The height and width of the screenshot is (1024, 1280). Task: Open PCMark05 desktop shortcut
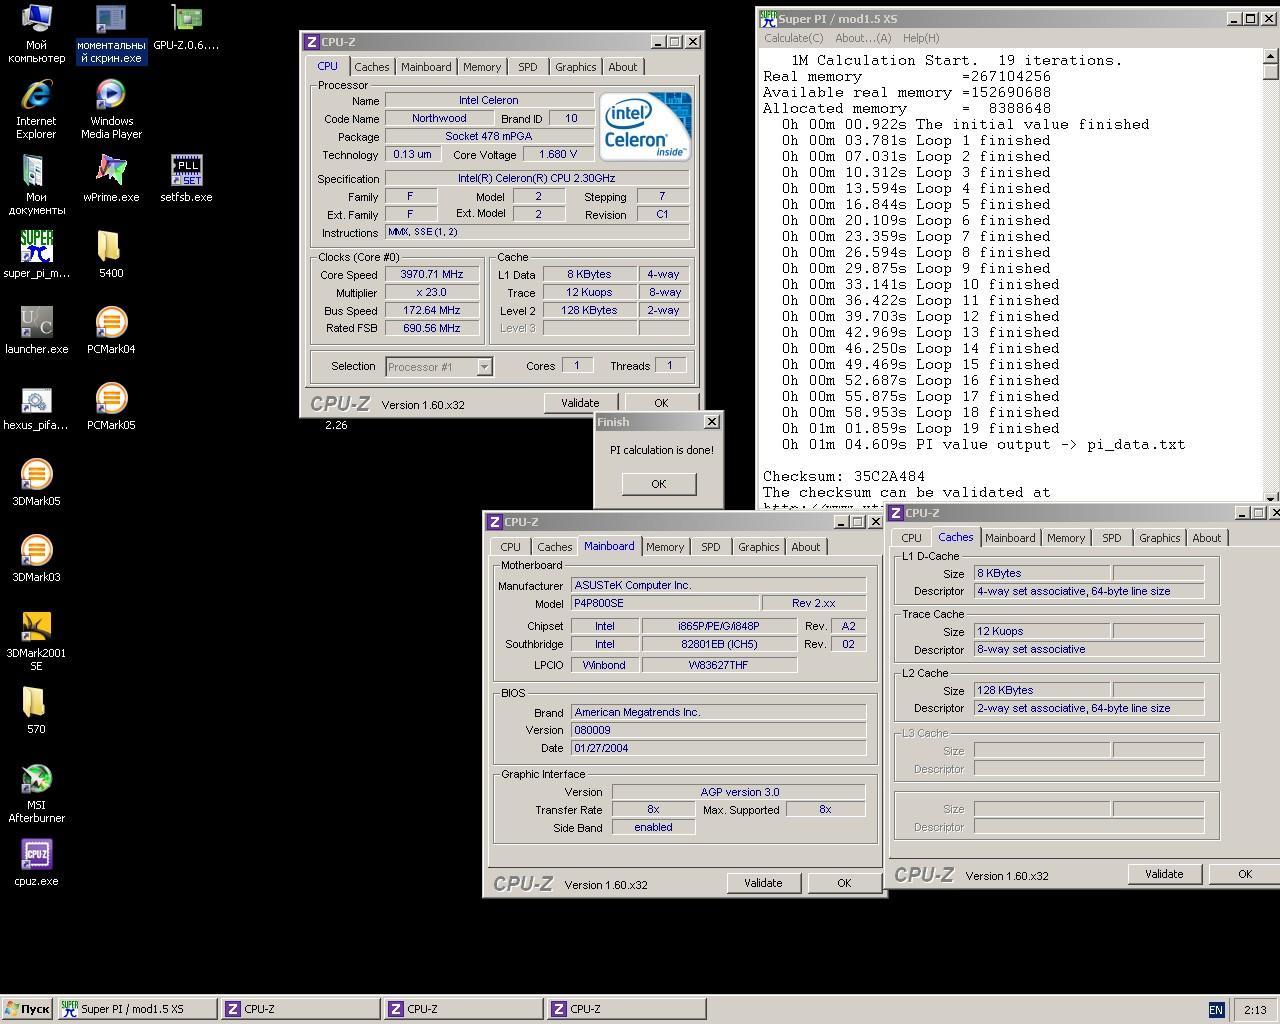111,407
